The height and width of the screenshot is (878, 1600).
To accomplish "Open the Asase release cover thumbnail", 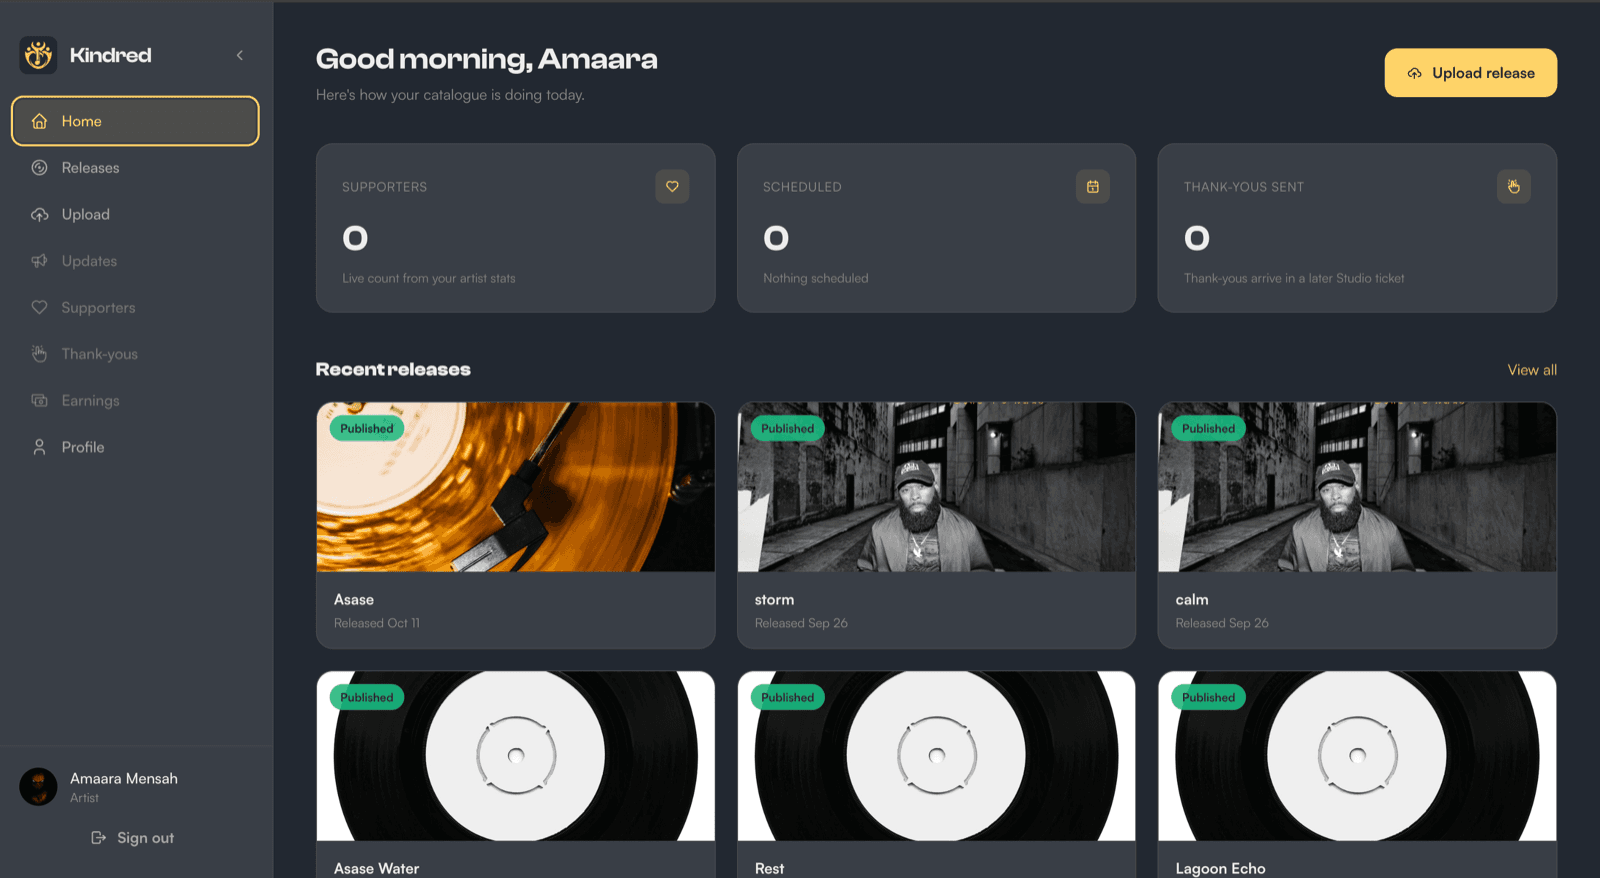I will [x=516, y=487].
